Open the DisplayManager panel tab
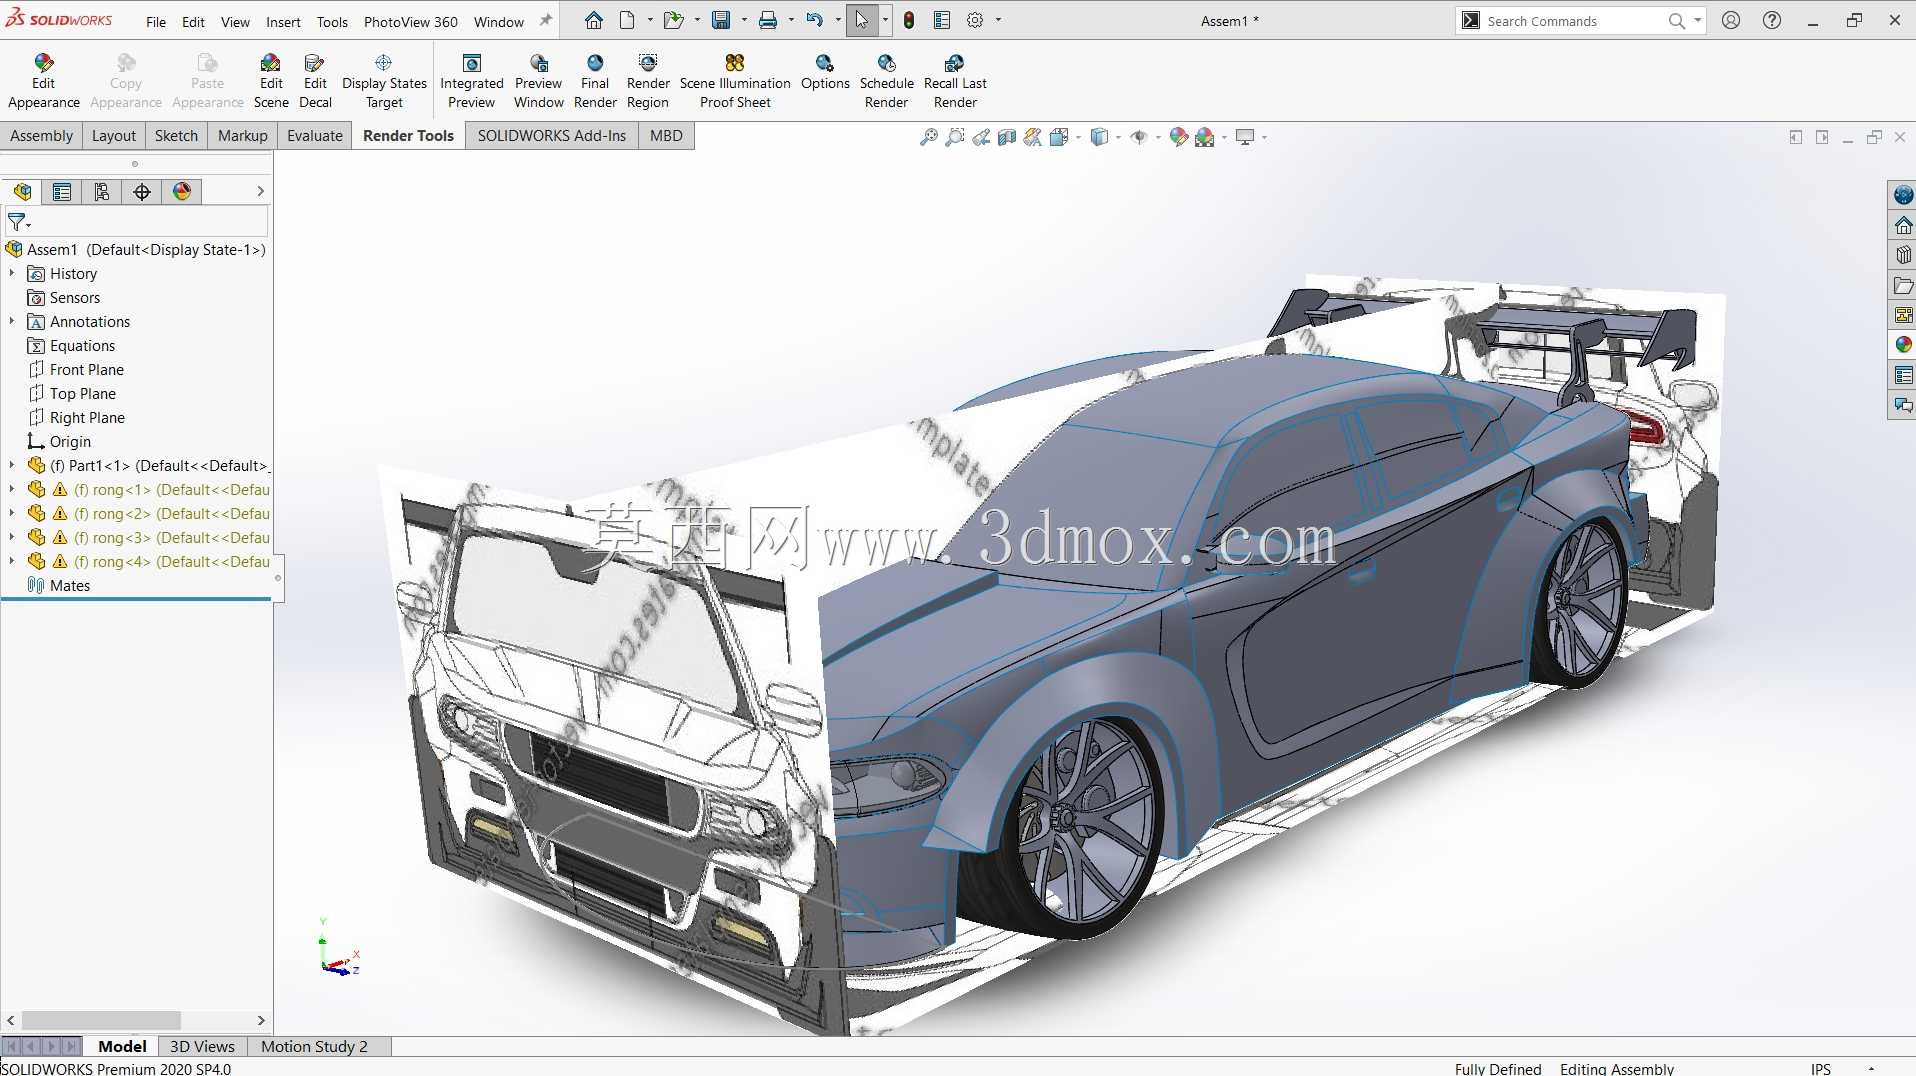Viewport: 1916px width, 1076px height. 182,192
